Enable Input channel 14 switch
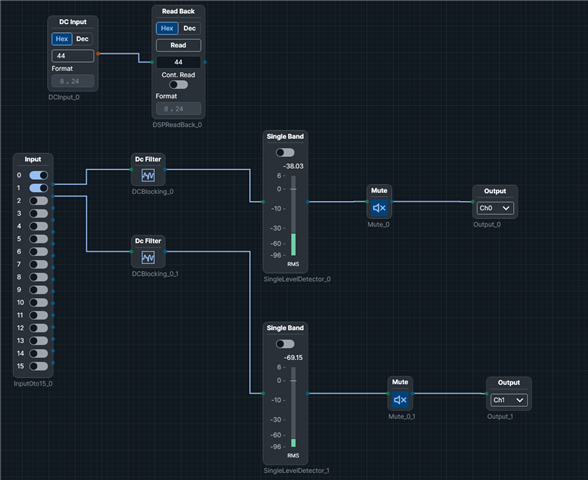 39,354
